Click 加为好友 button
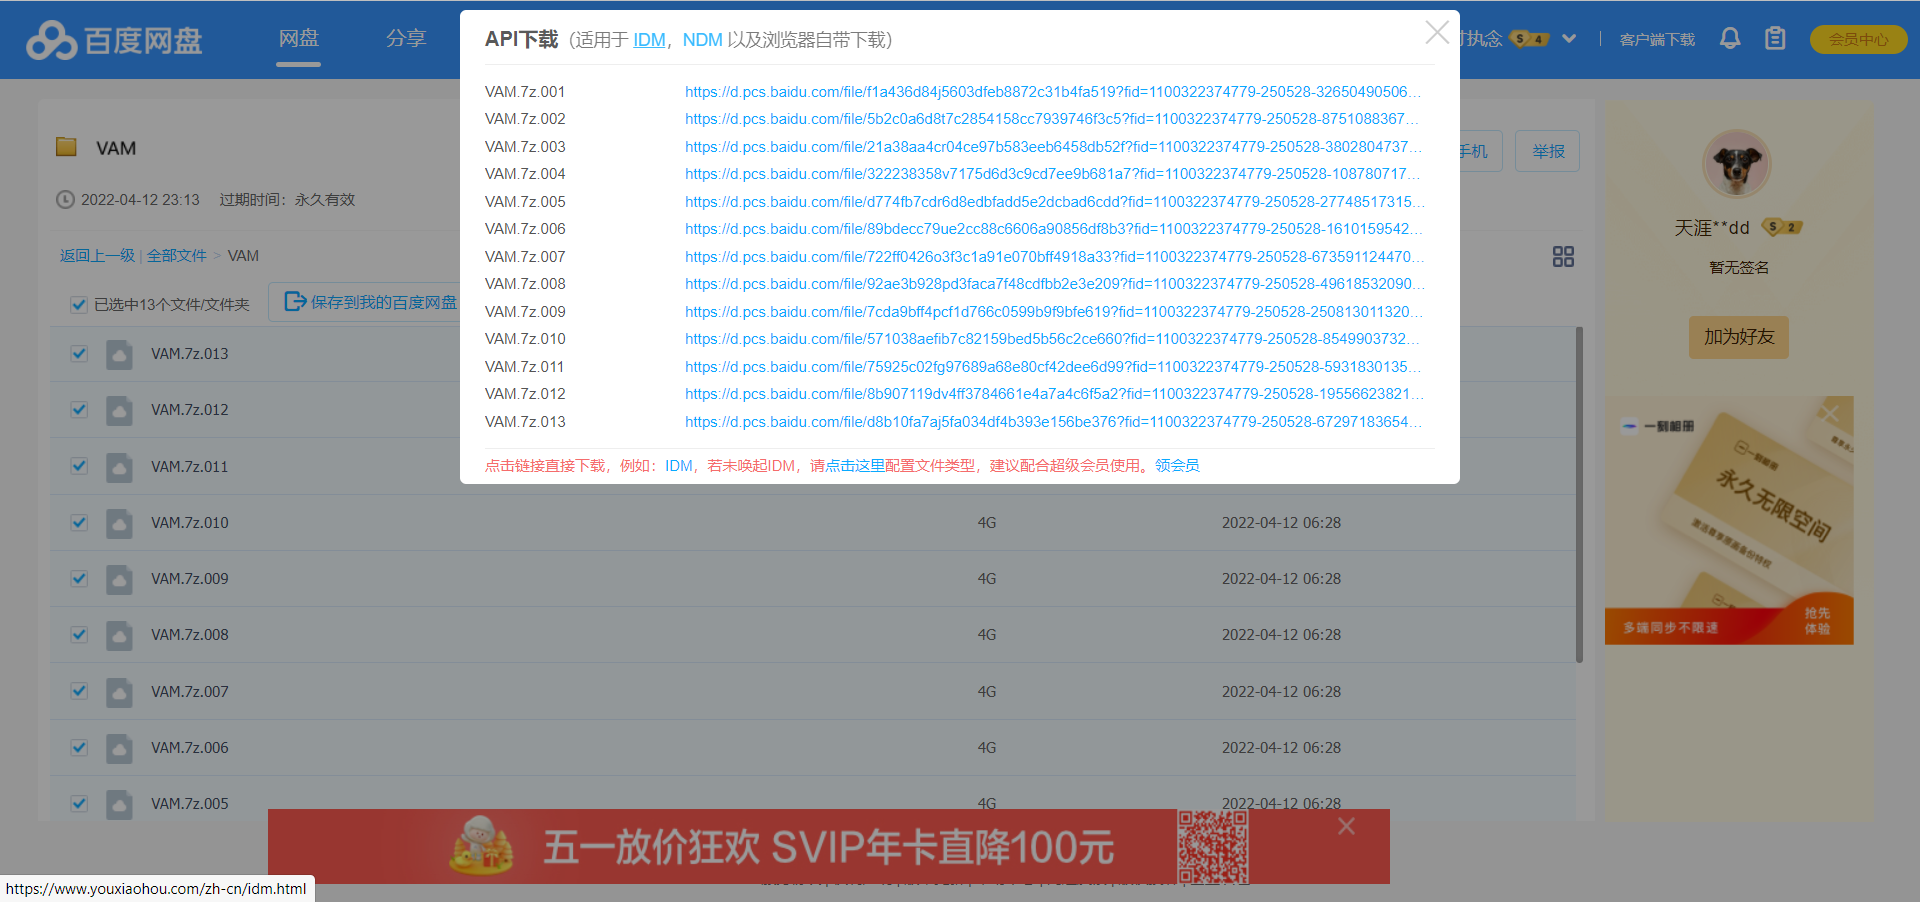Image resolution: width=1920 pixels, height=902 pixels. coord(1739,337)
